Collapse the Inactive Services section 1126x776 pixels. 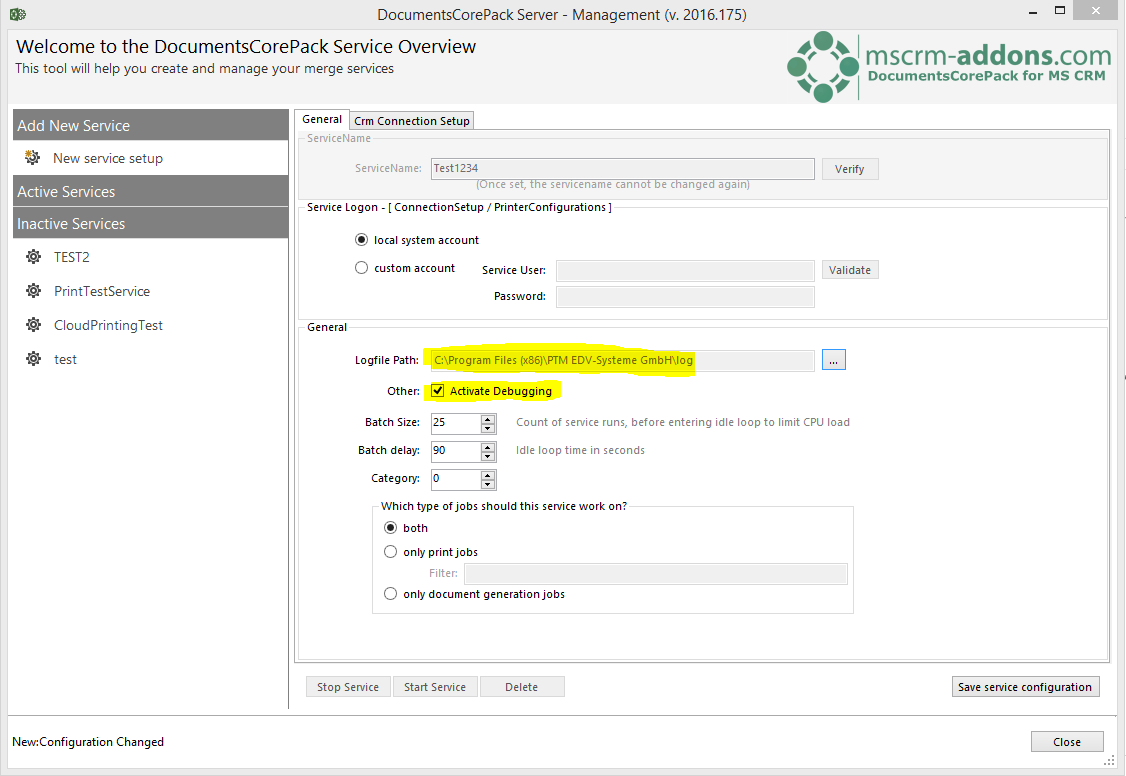[150, 224]
